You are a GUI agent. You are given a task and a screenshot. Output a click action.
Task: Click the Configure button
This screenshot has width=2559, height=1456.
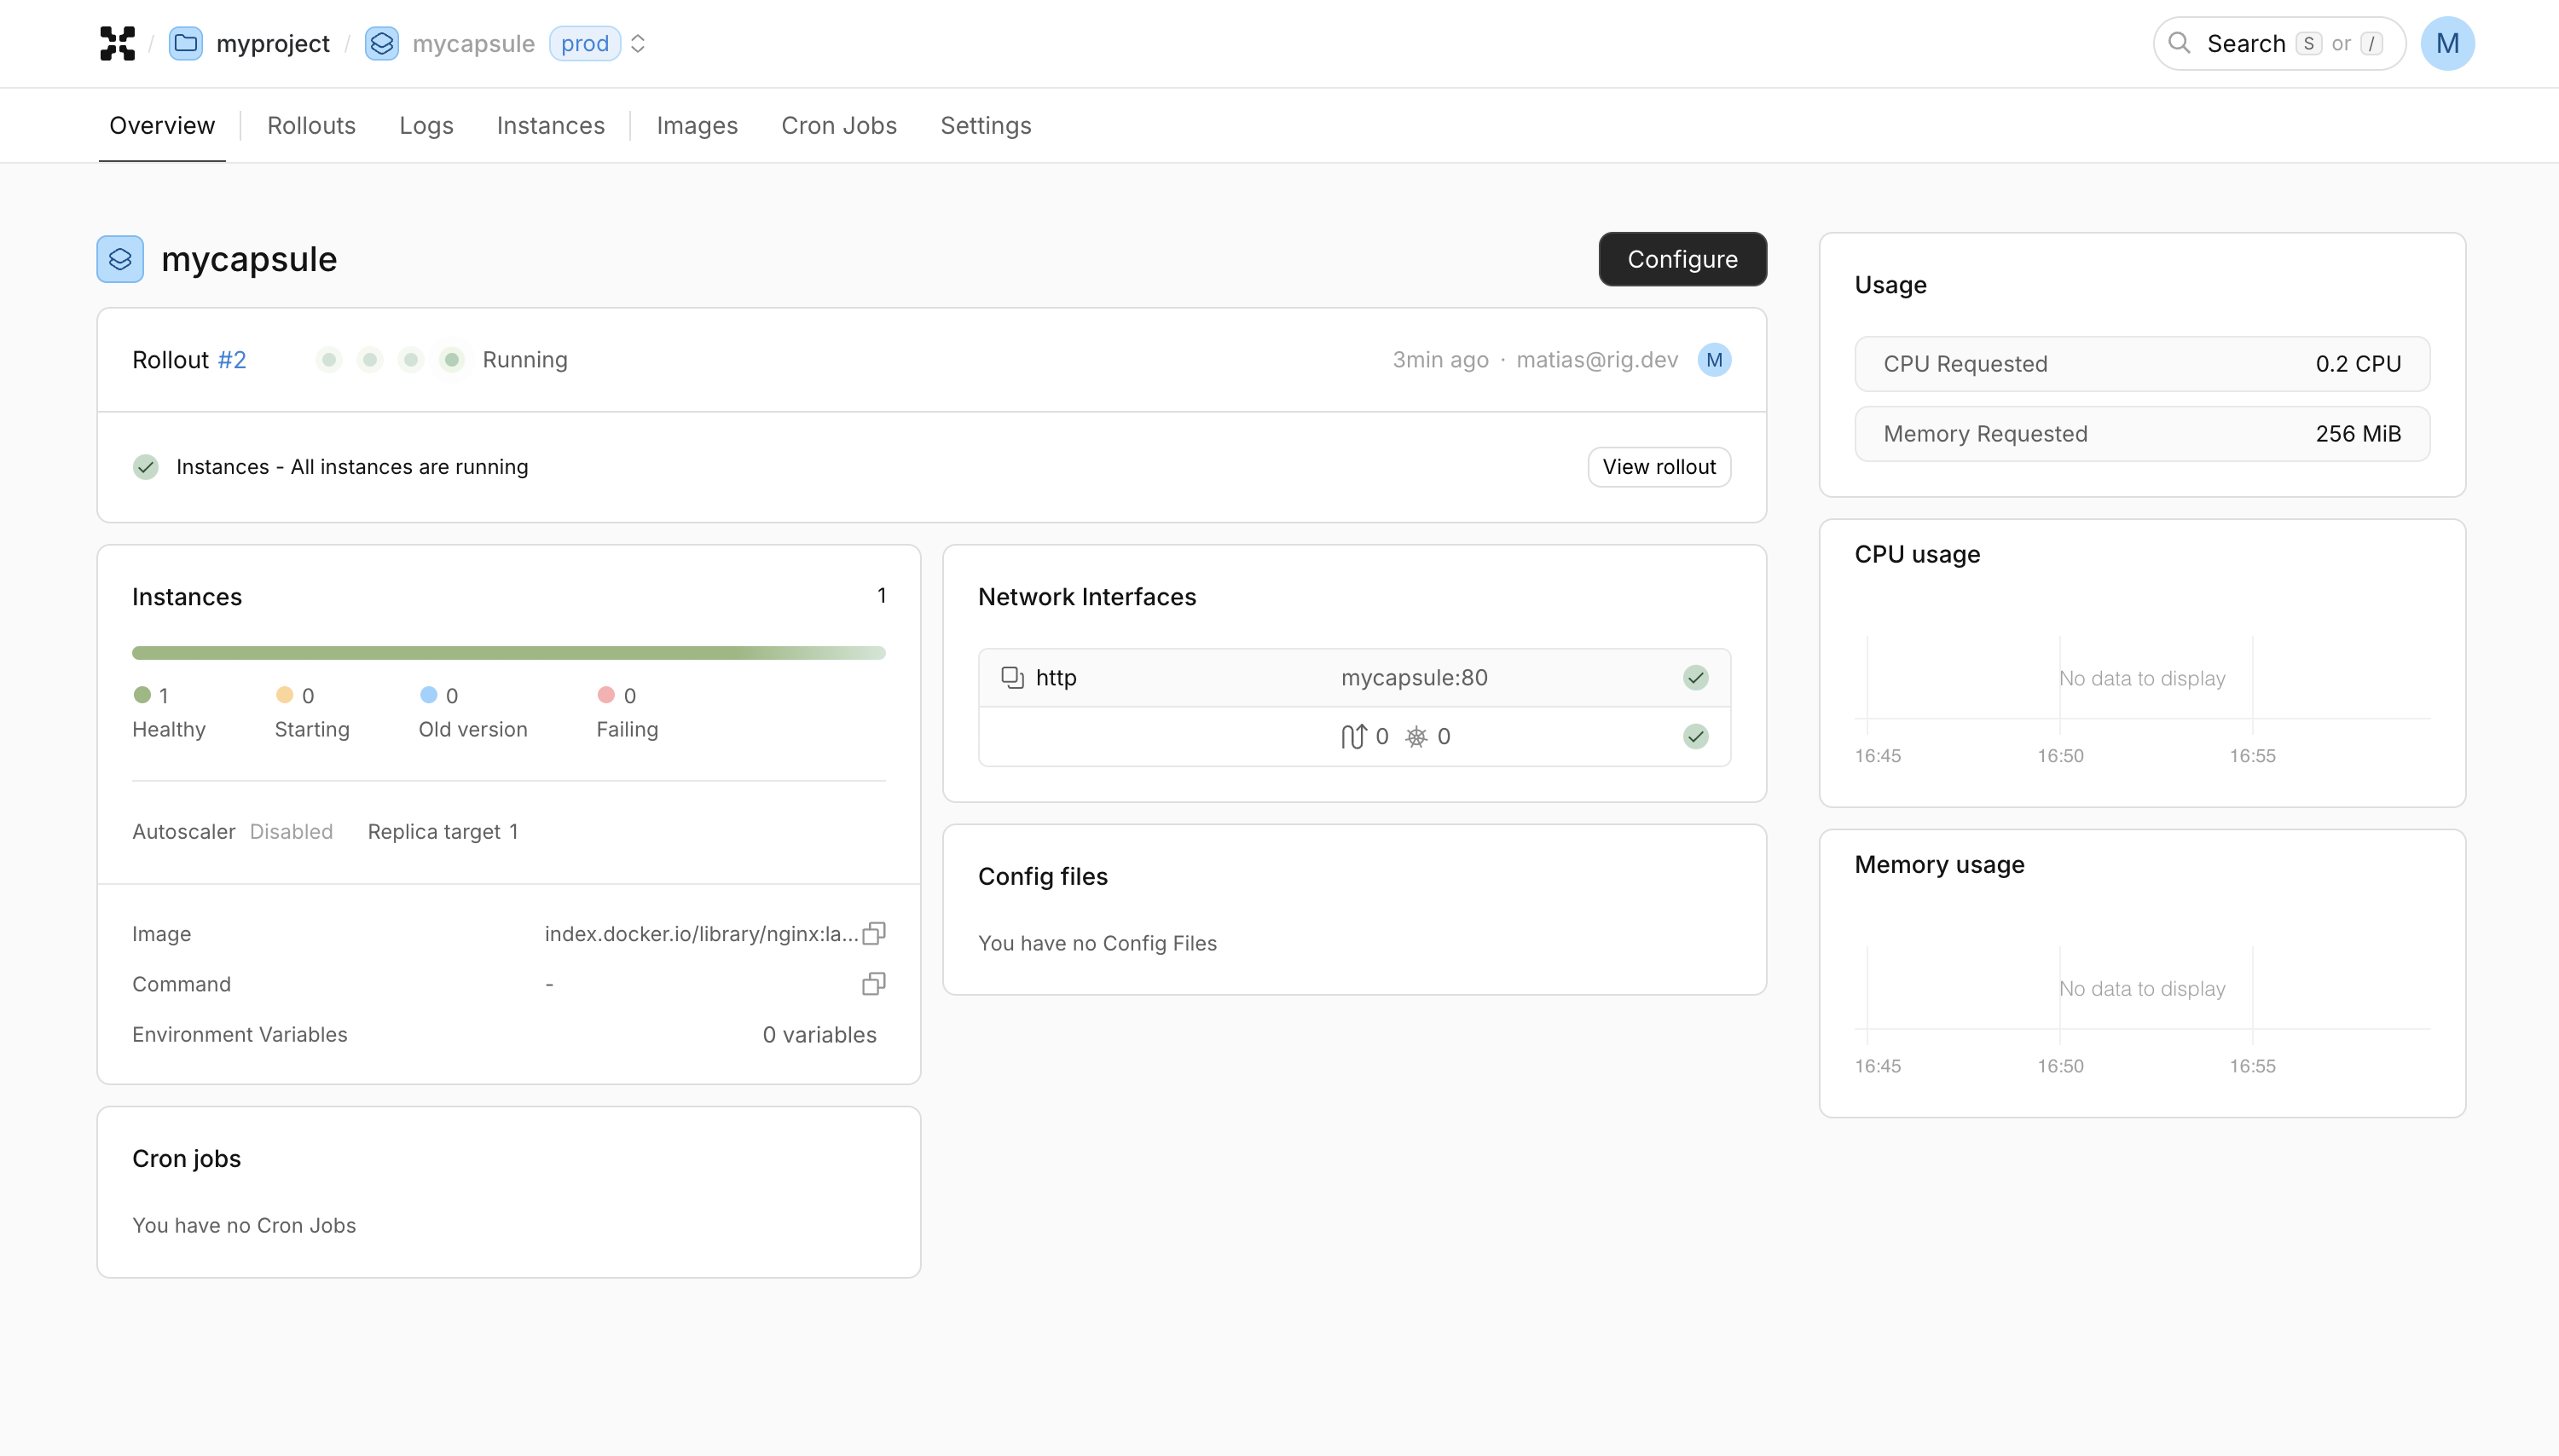click(x=1682, y=259)
